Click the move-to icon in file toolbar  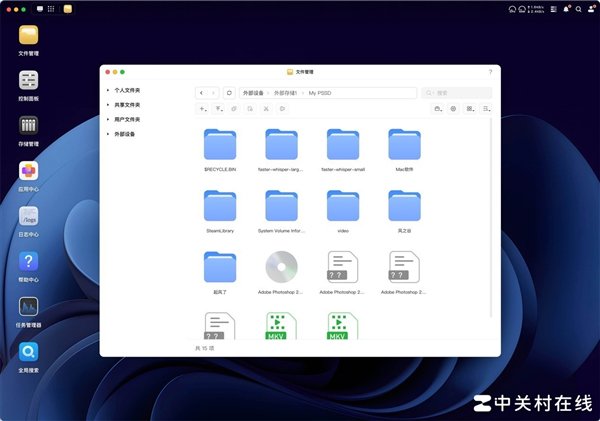(282, 109)
